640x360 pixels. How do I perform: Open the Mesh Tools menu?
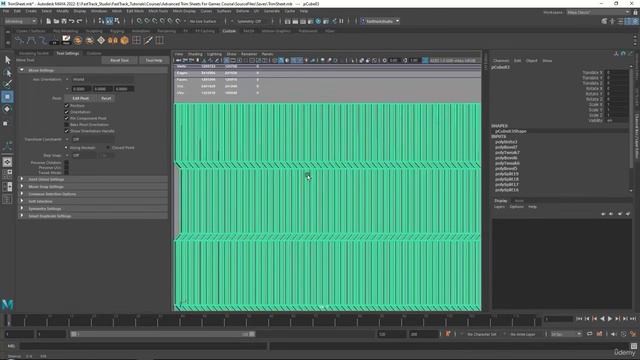(158, 11)
